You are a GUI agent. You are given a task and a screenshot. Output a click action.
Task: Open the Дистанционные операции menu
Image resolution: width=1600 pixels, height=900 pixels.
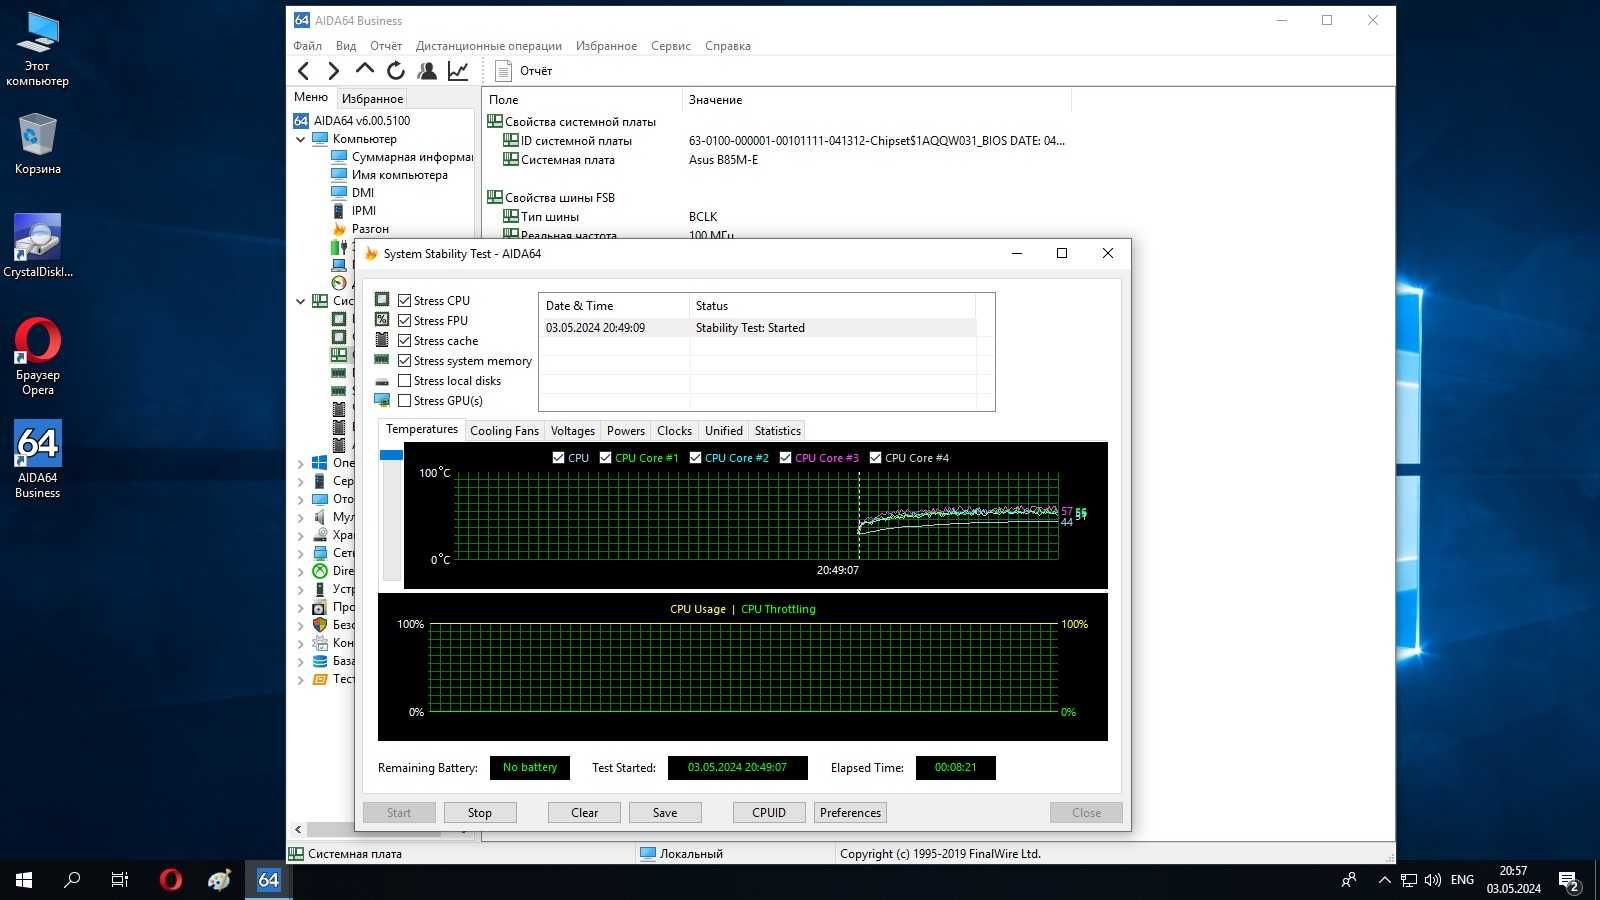pyautogui.click(x=489, y=46)
